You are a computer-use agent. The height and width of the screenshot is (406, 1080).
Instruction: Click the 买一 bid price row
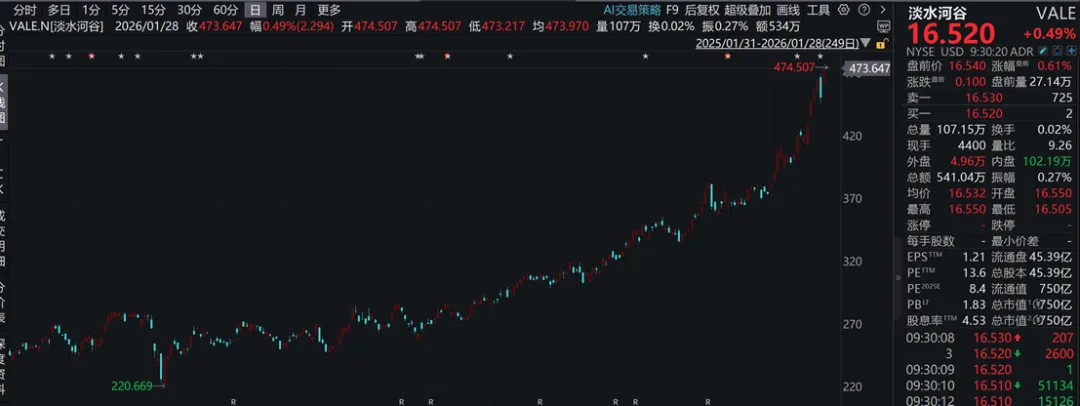pyautogui.click(x=990, y=114)
